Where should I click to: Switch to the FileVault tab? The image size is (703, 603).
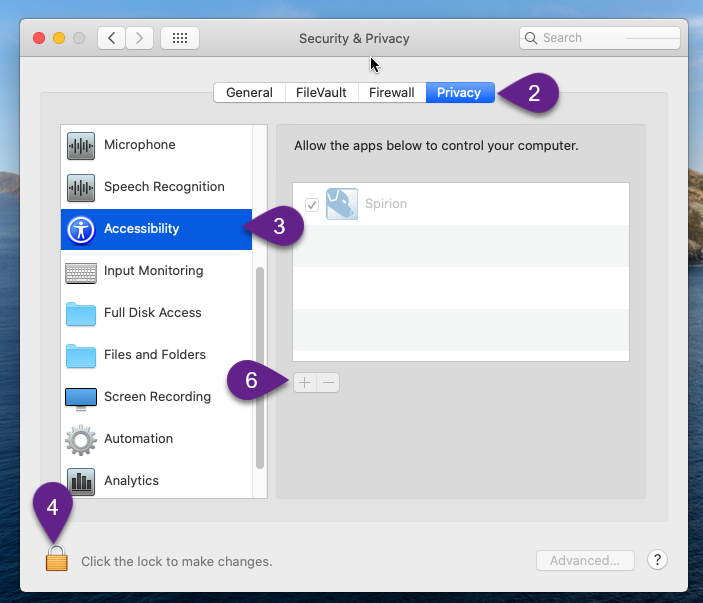point(321,92)
